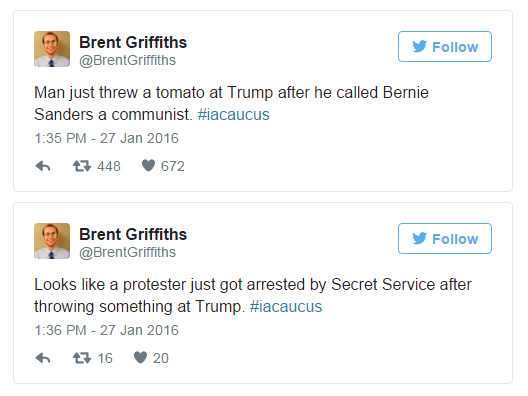This screenshot has width=528, height=396.
Task: Click the Twitter bird icon in first Follow button
Action: [420, 46]
